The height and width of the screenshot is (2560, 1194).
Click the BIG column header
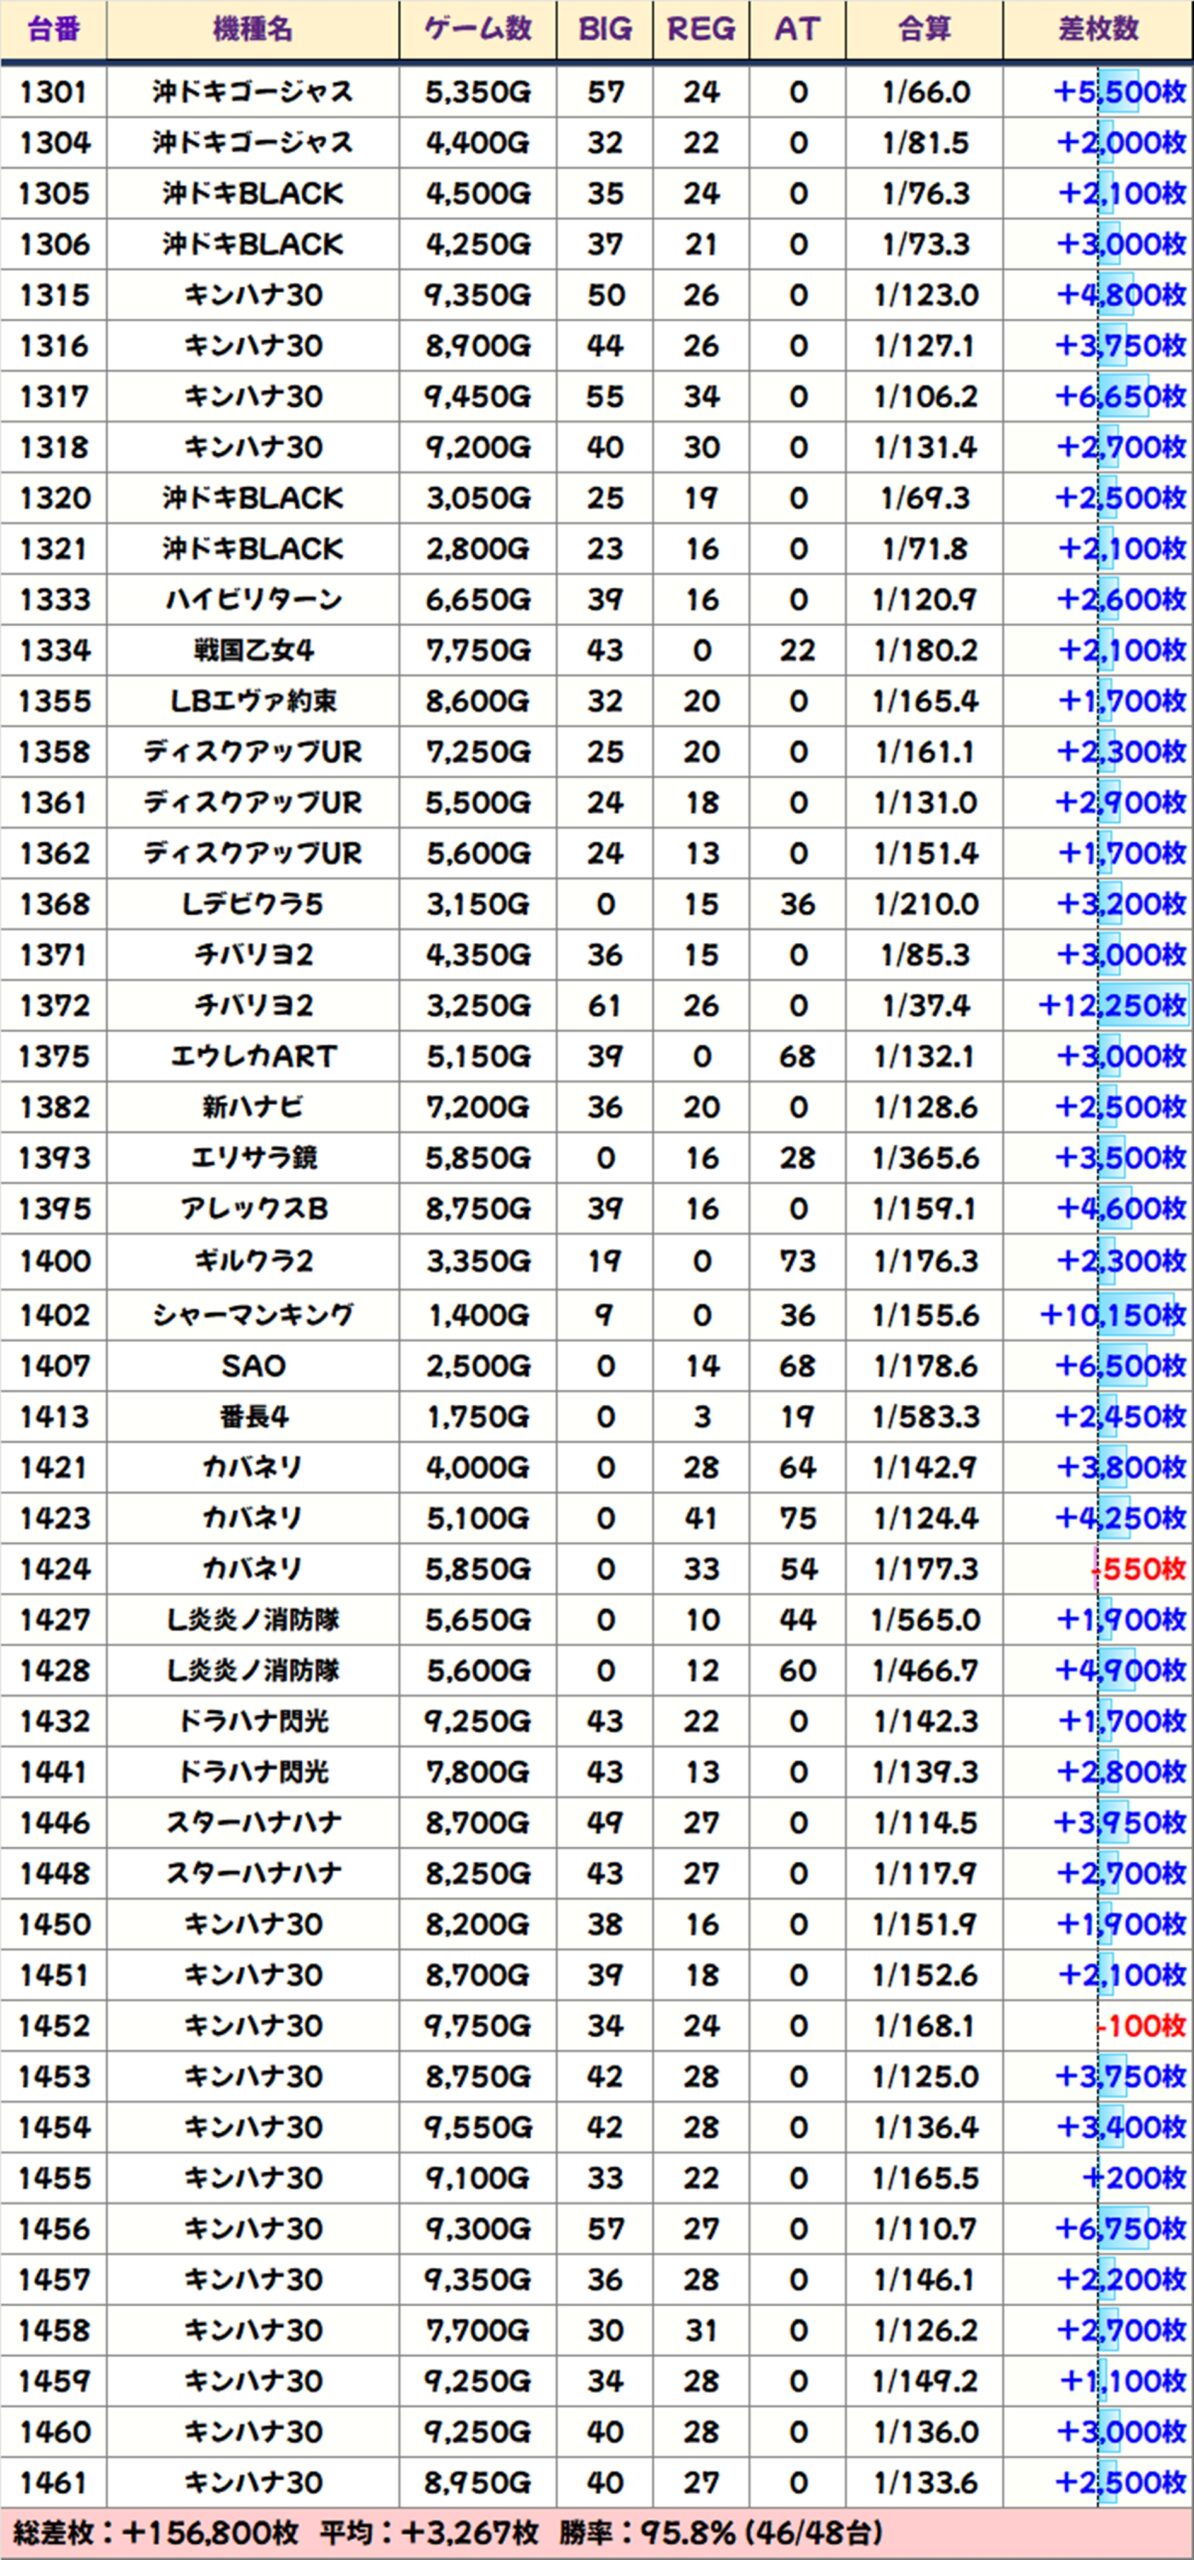[x=605, y=29]
